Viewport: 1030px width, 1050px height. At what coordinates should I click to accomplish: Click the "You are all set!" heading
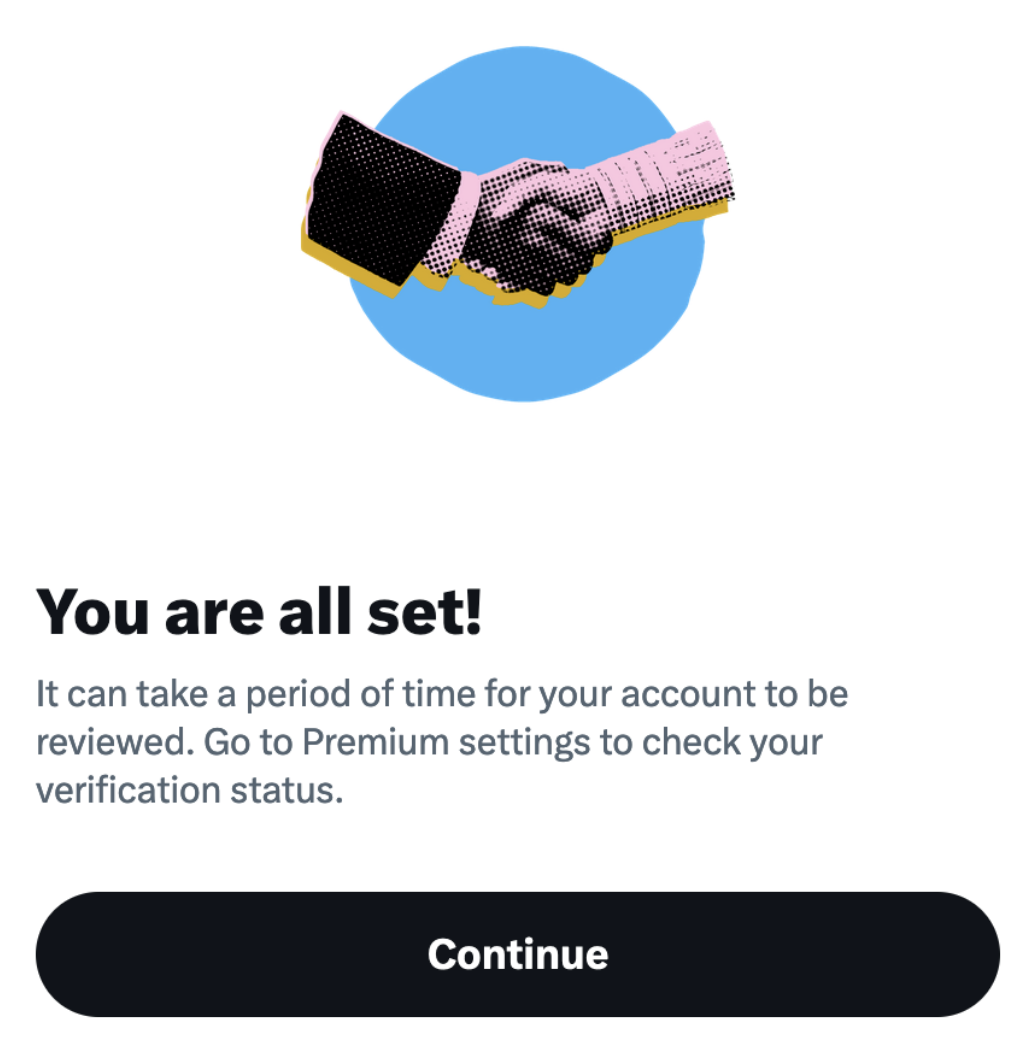point(259,612)
